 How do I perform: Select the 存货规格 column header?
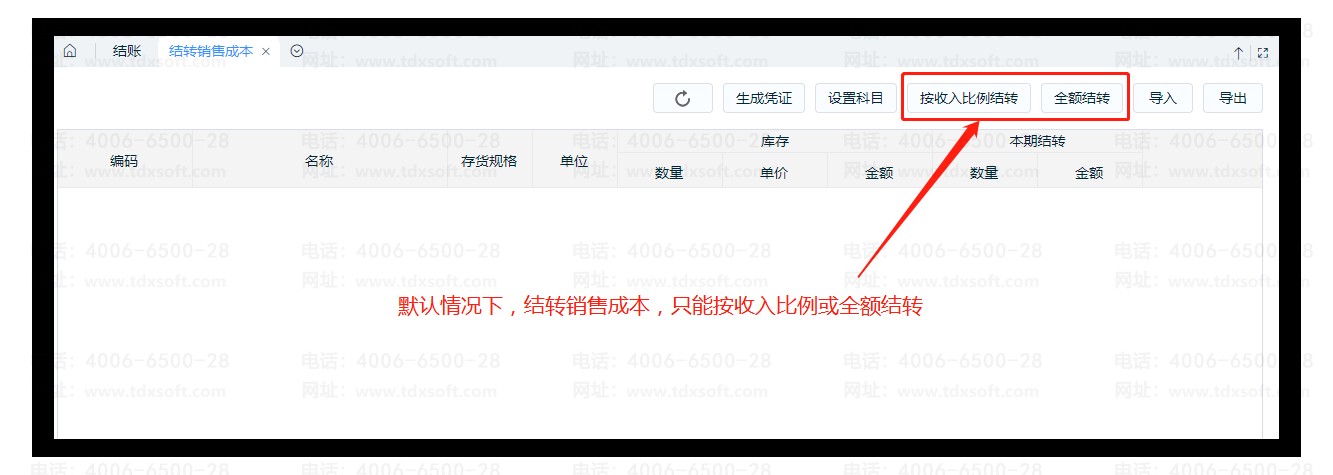[489, 160]
